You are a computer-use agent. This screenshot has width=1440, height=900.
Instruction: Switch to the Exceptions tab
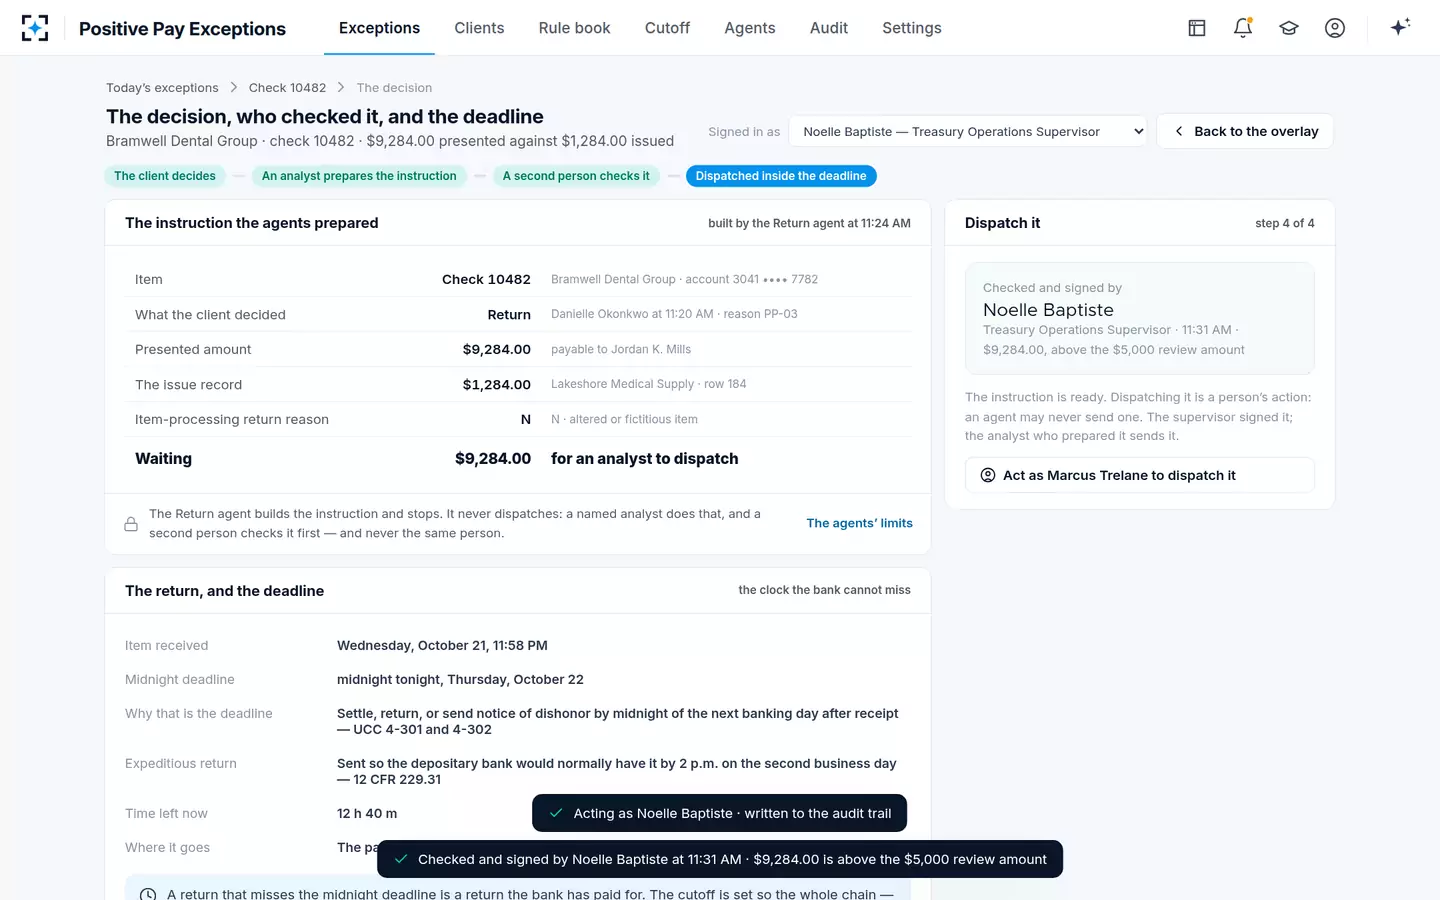pyautogui.click(x=379, y=28)
